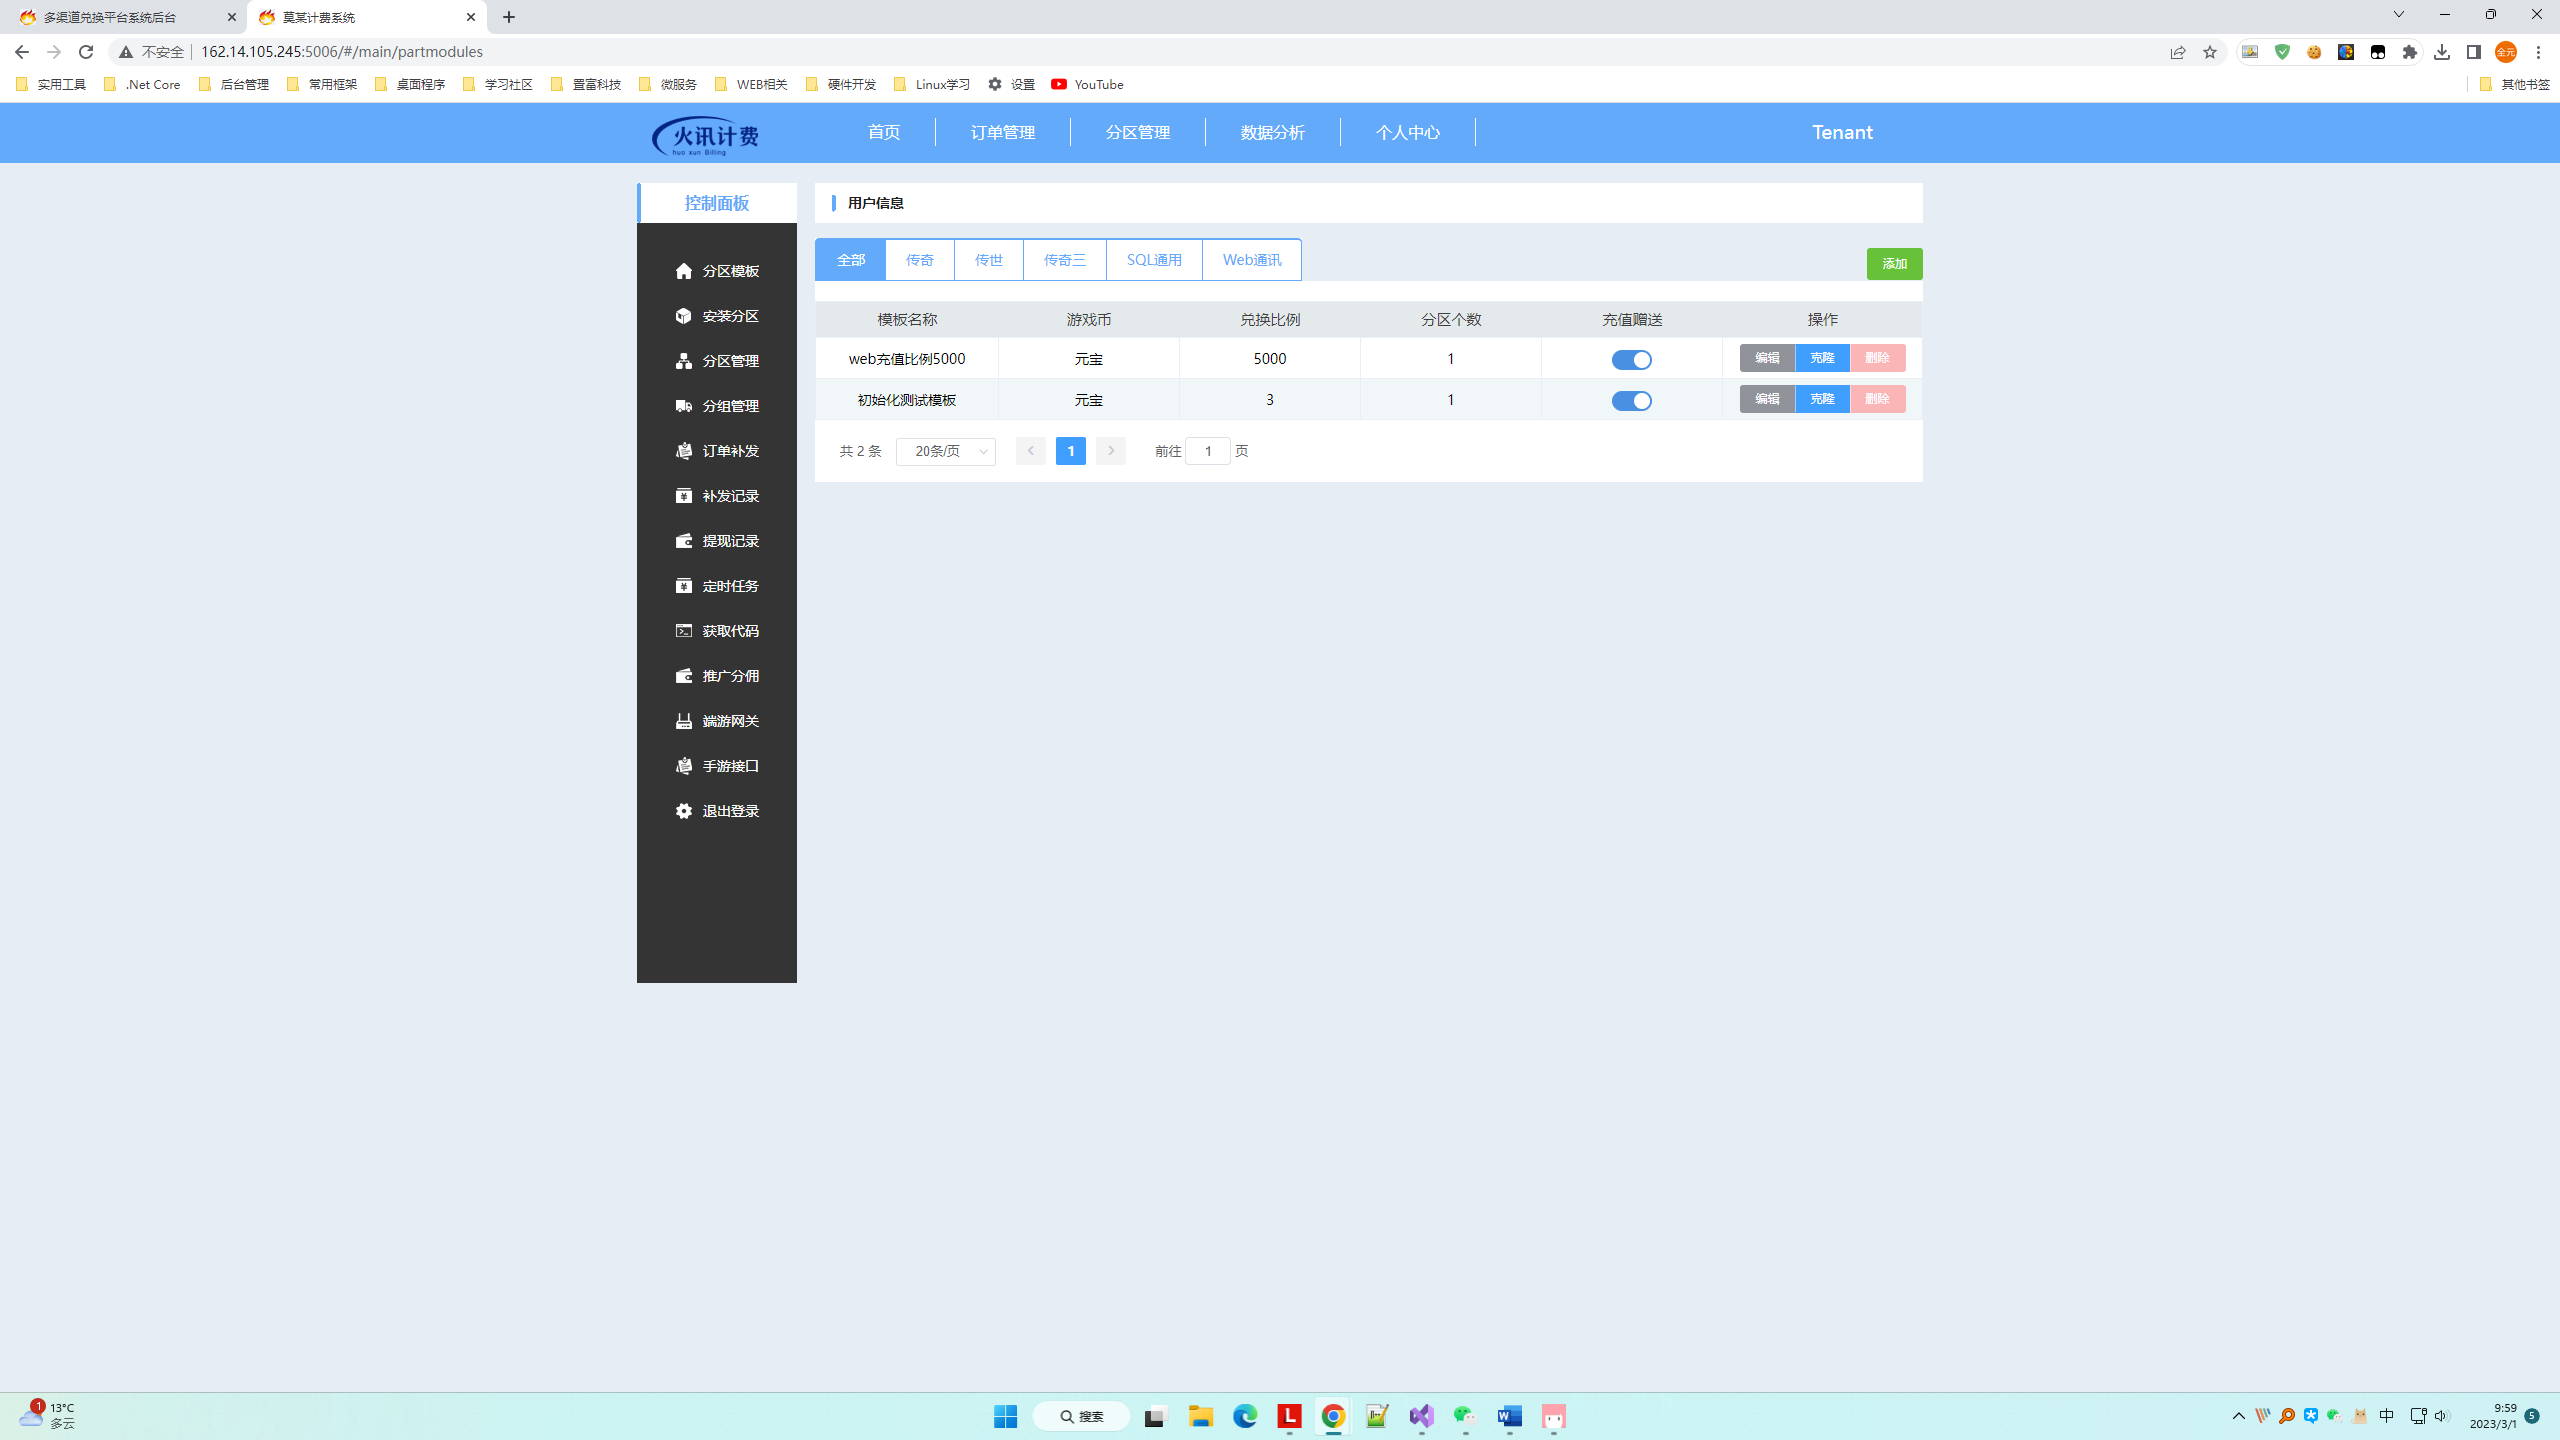The height and width of the screenshot is (1440, 2560).
Task: Click the page jump input field
Action: (1208, 451)
